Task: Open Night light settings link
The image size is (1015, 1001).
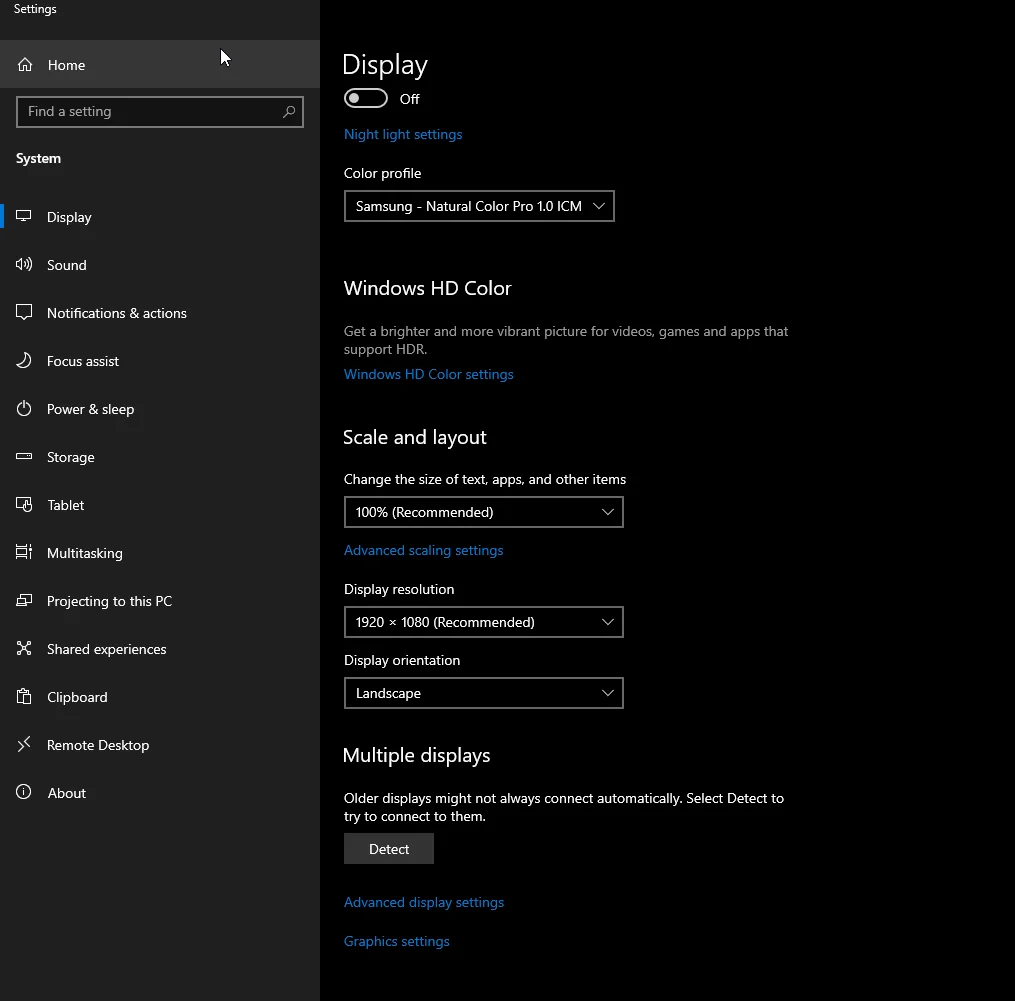Action: click(x=403, y=134)
